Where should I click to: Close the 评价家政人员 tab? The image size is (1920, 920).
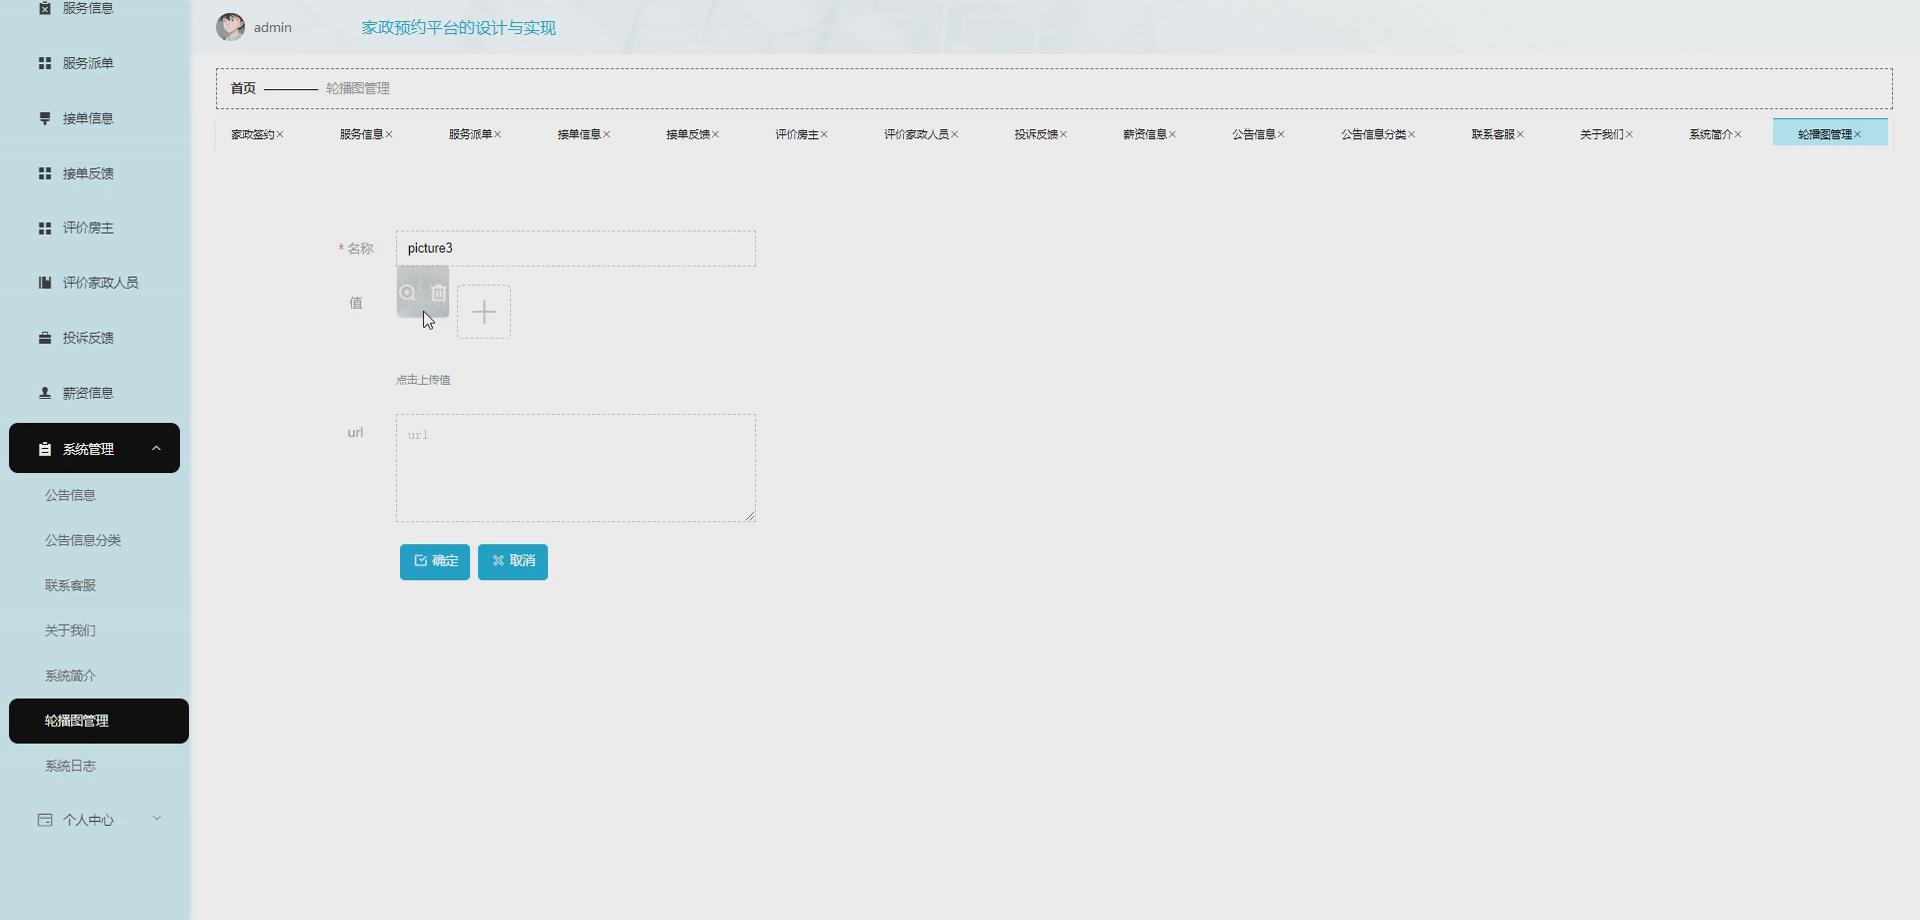[955, 134]
